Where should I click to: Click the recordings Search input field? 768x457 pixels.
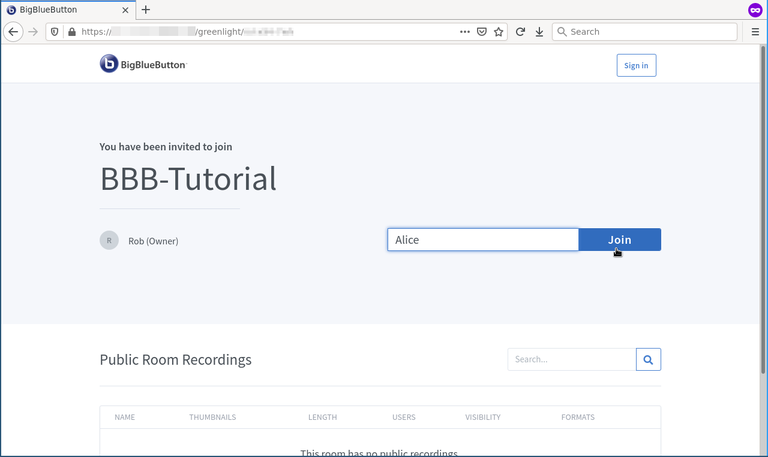[572, 360]
